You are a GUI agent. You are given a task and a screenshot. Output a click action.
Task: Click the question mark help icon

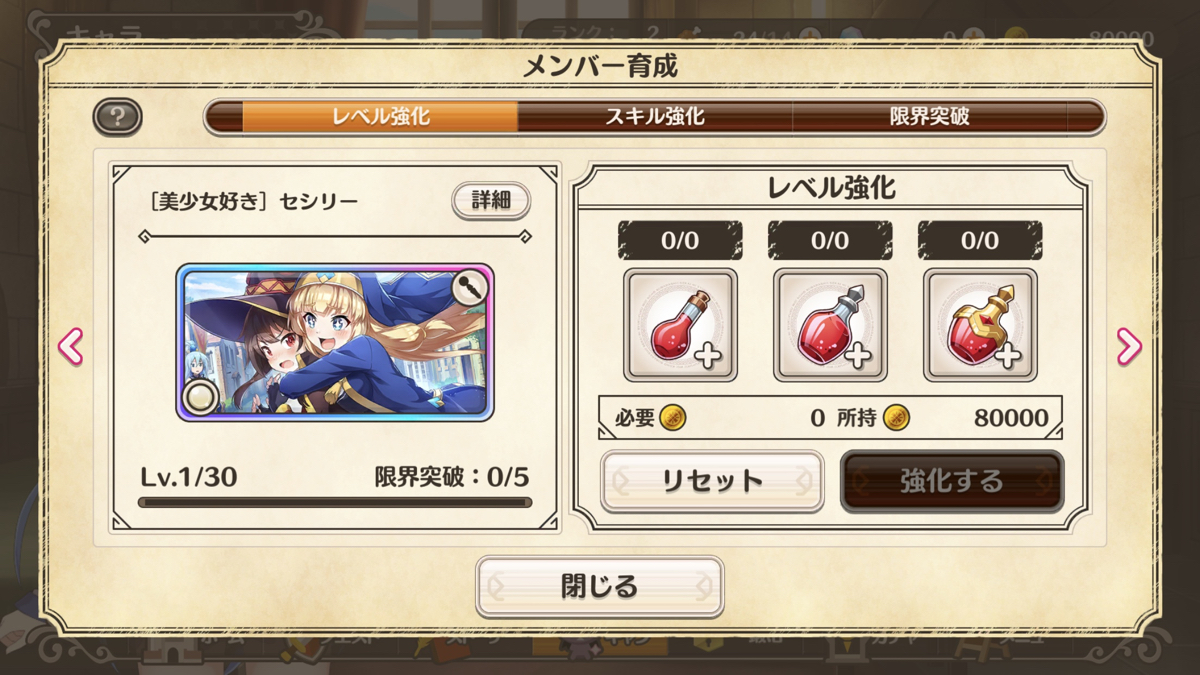[118, 117]
